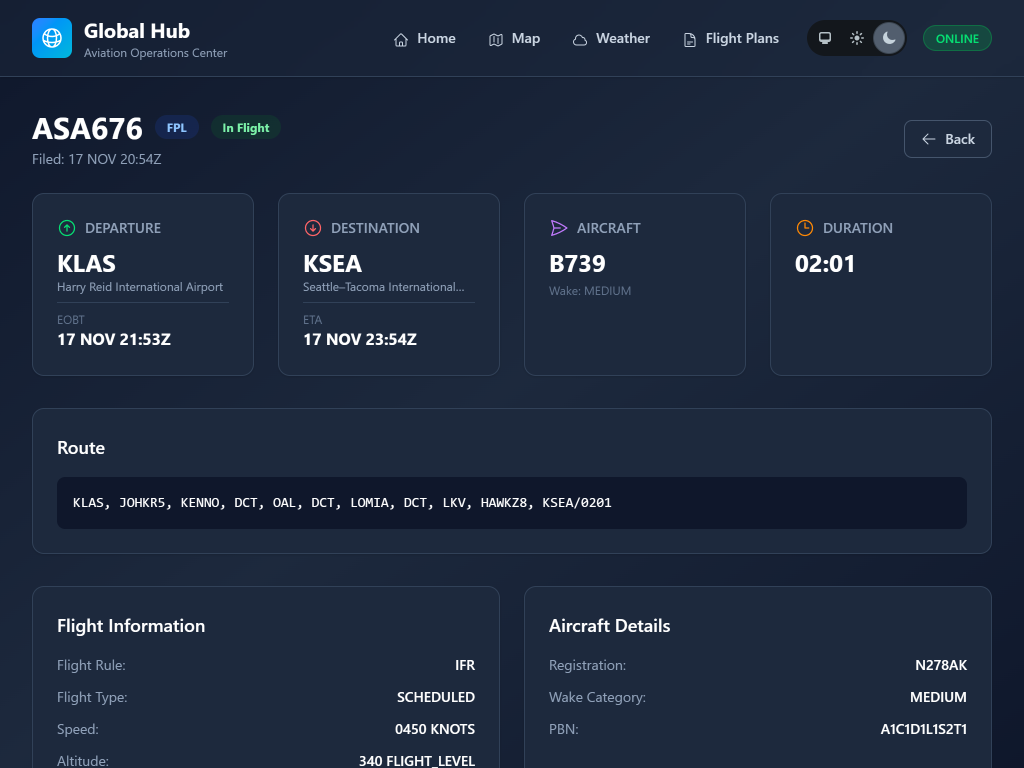Click the green departure arrow icon

click(x=67, y=228)
